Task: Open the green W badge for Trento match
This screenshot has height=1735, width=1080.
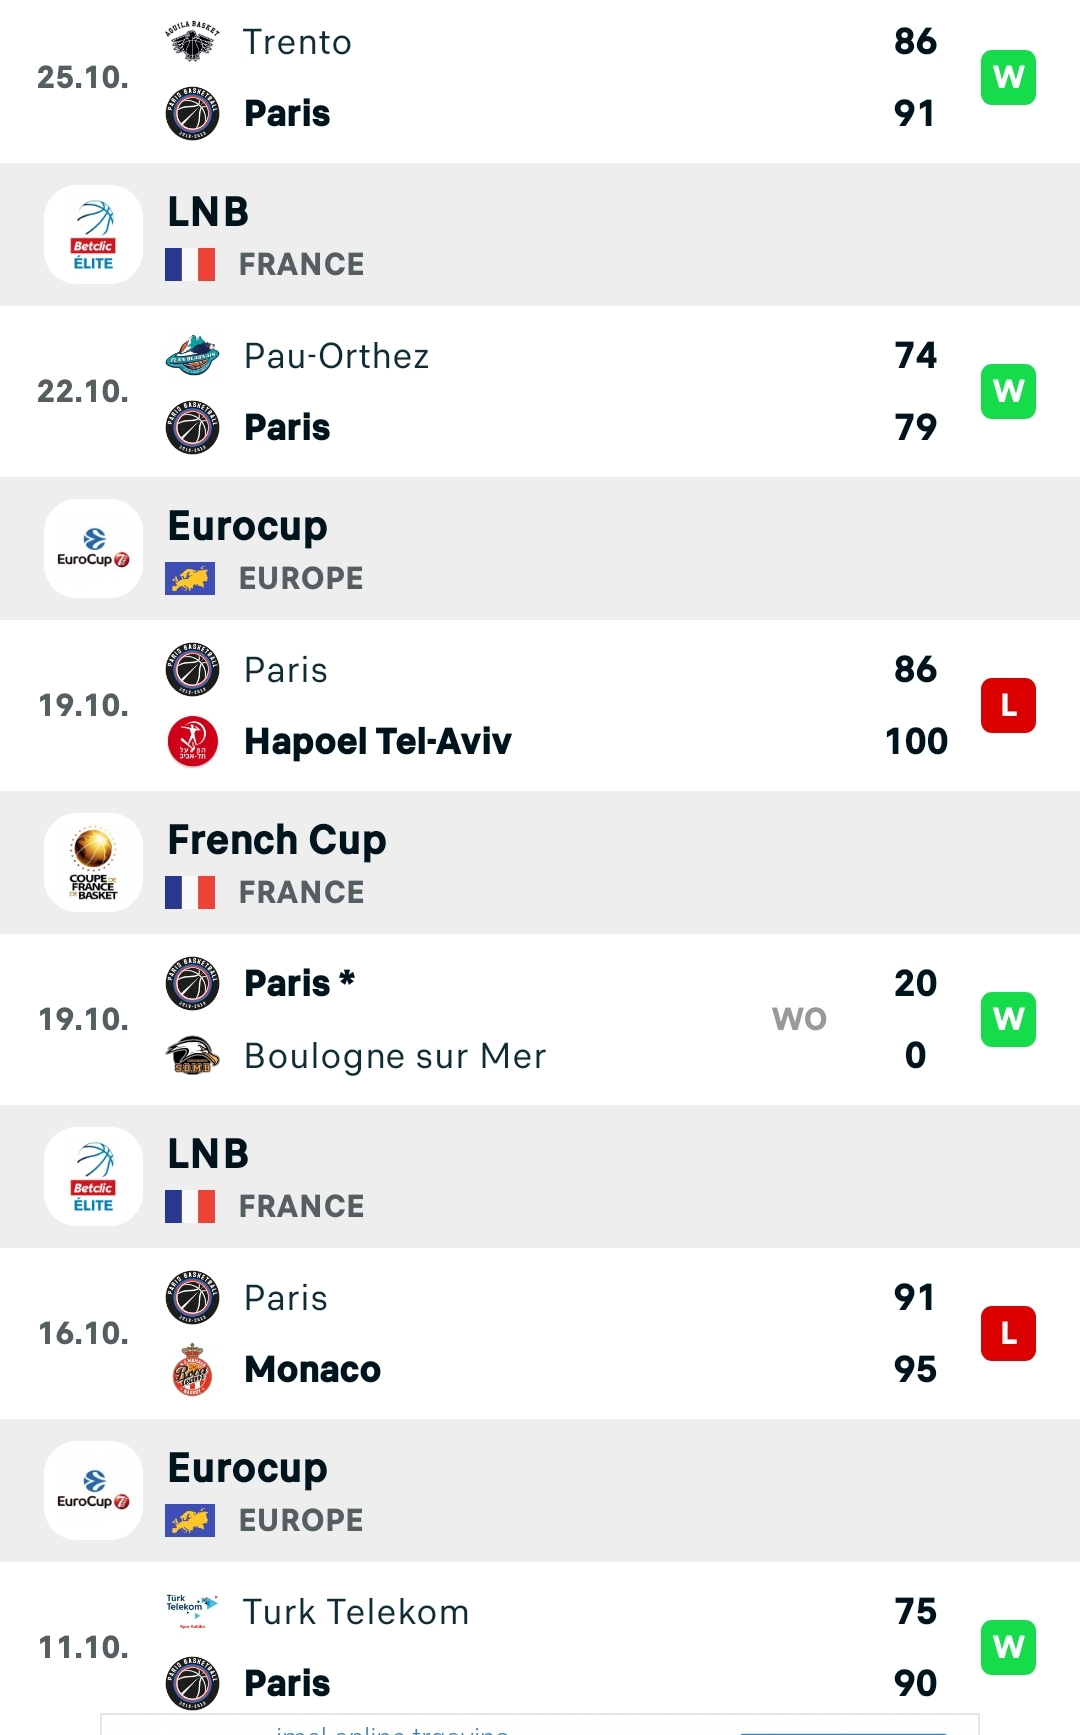Action: 1008,77
